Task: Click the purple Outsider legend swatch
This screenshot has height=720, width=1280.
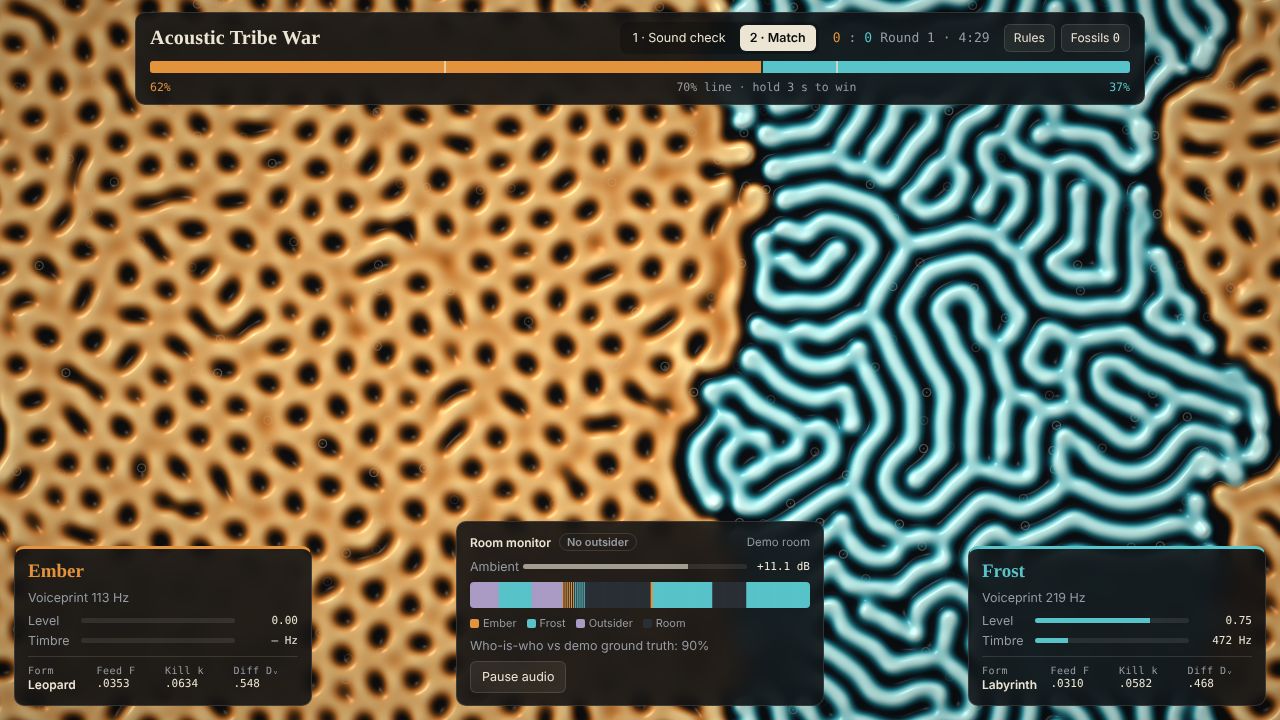Action: coord(580,623)
